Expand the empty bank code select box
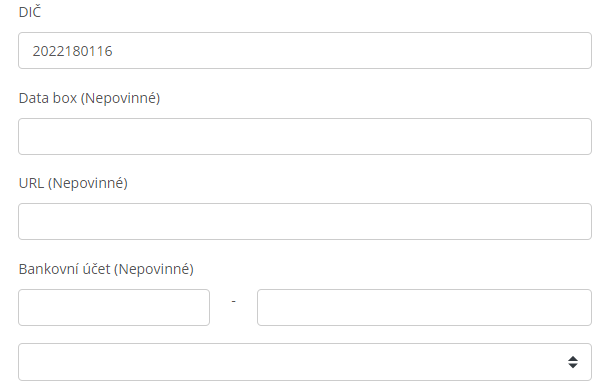 (x=305, y=362)
